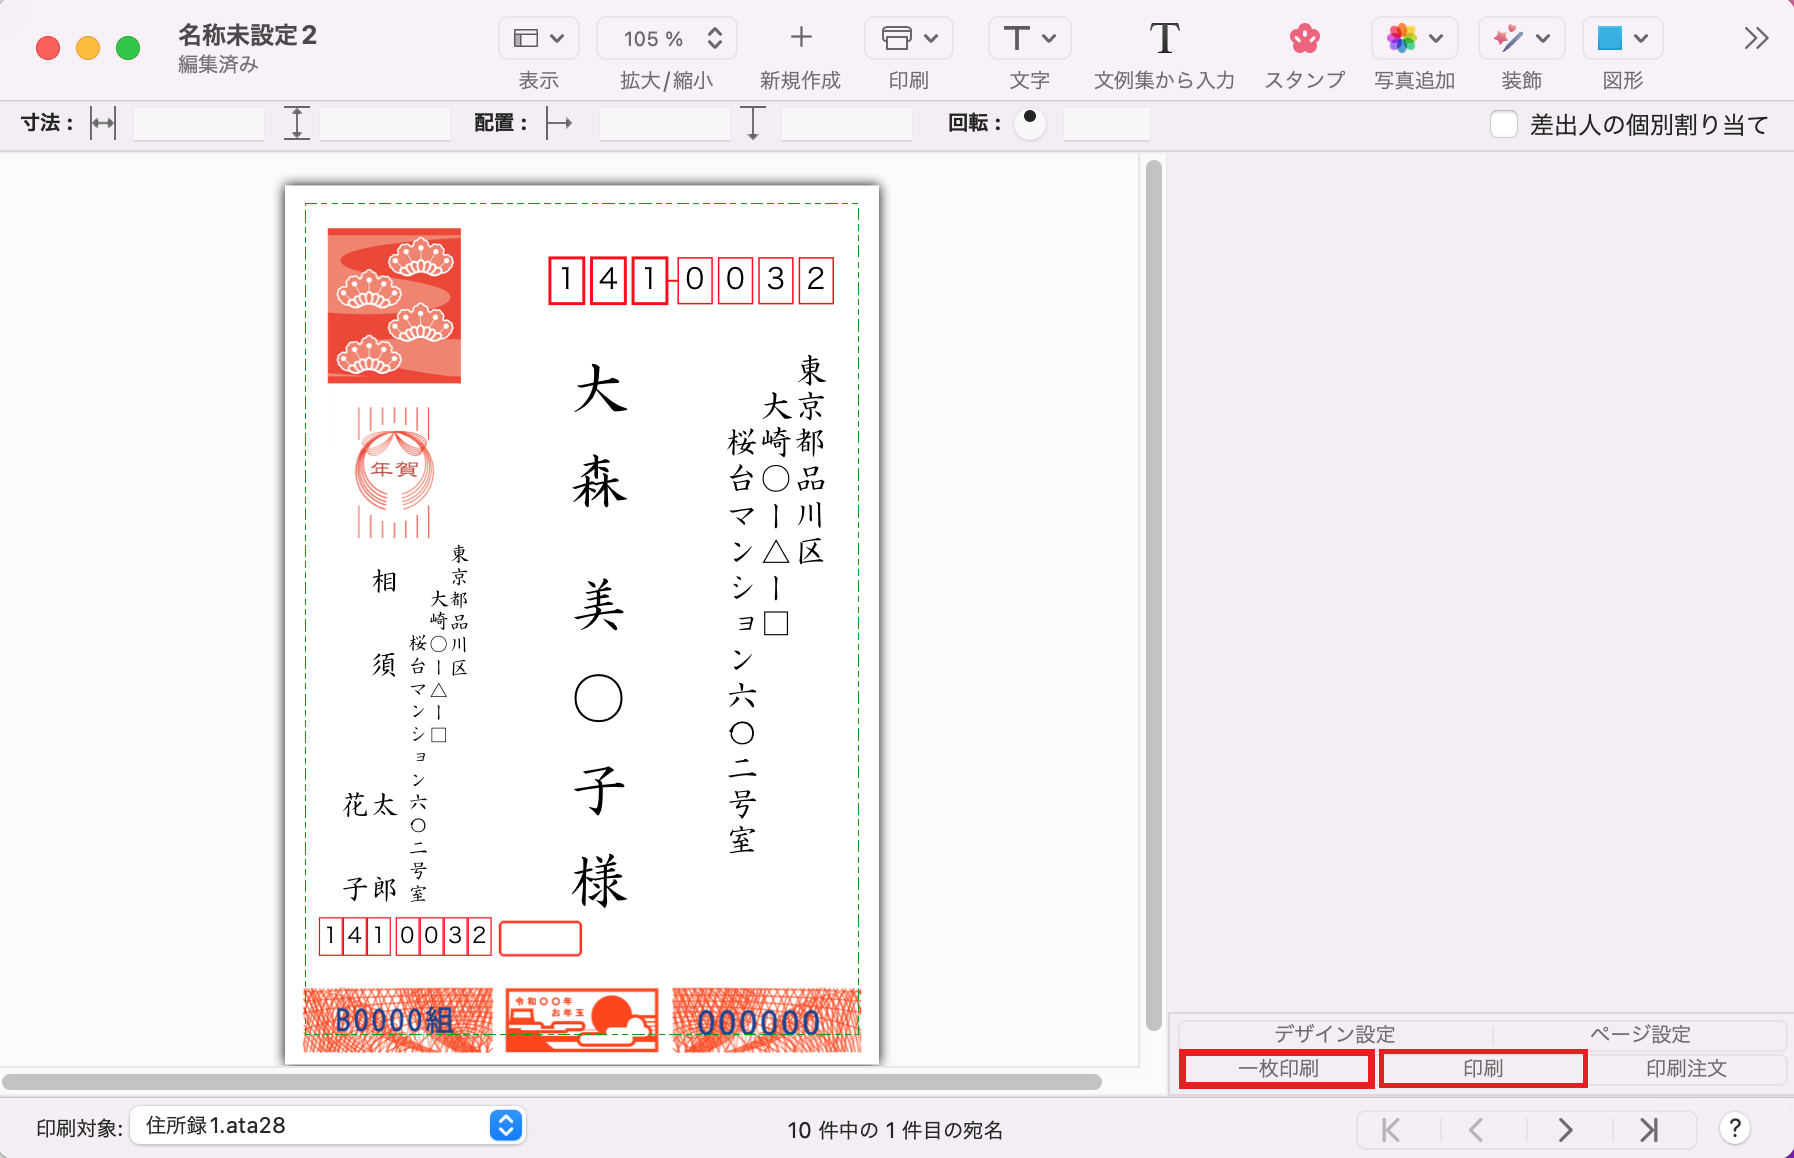Go to the next address record
This screenshot has width=1794, height=1158.
(x=1565, y=1130)
